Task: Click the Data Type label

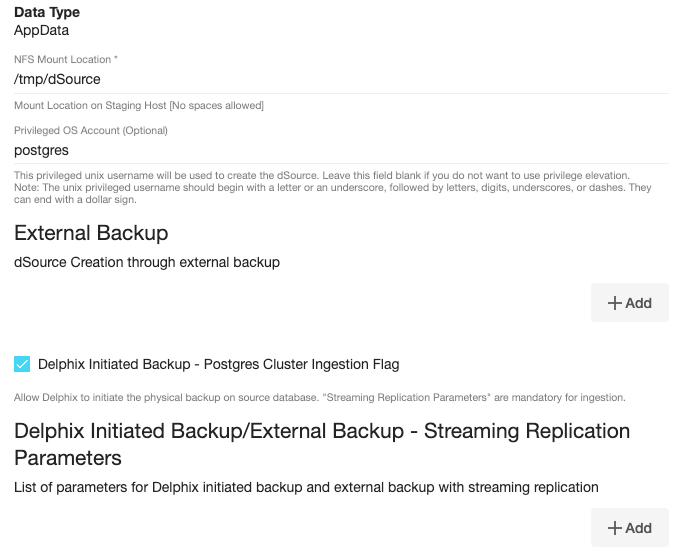Action: (47, 12)
